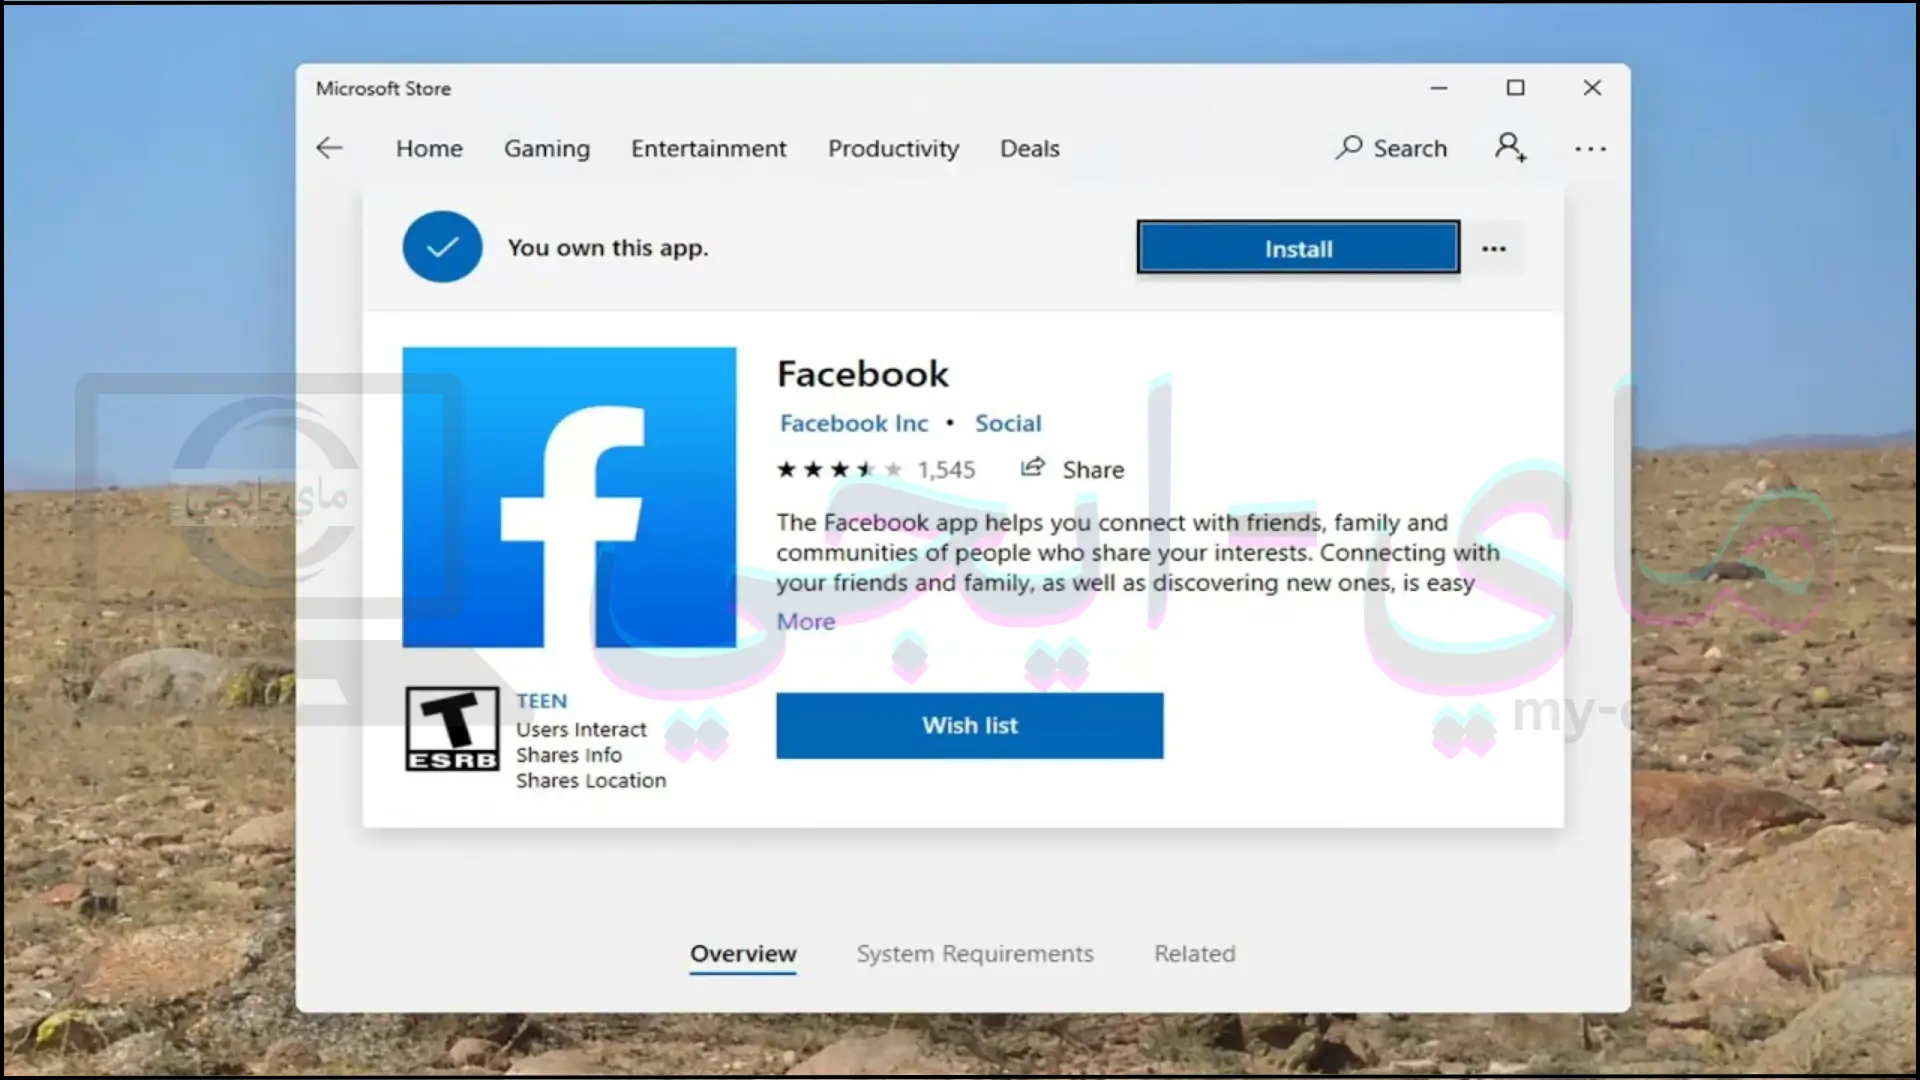Click the Deals navigation item
This screenshot has height=1080, width=1920.
point(1029,148)
